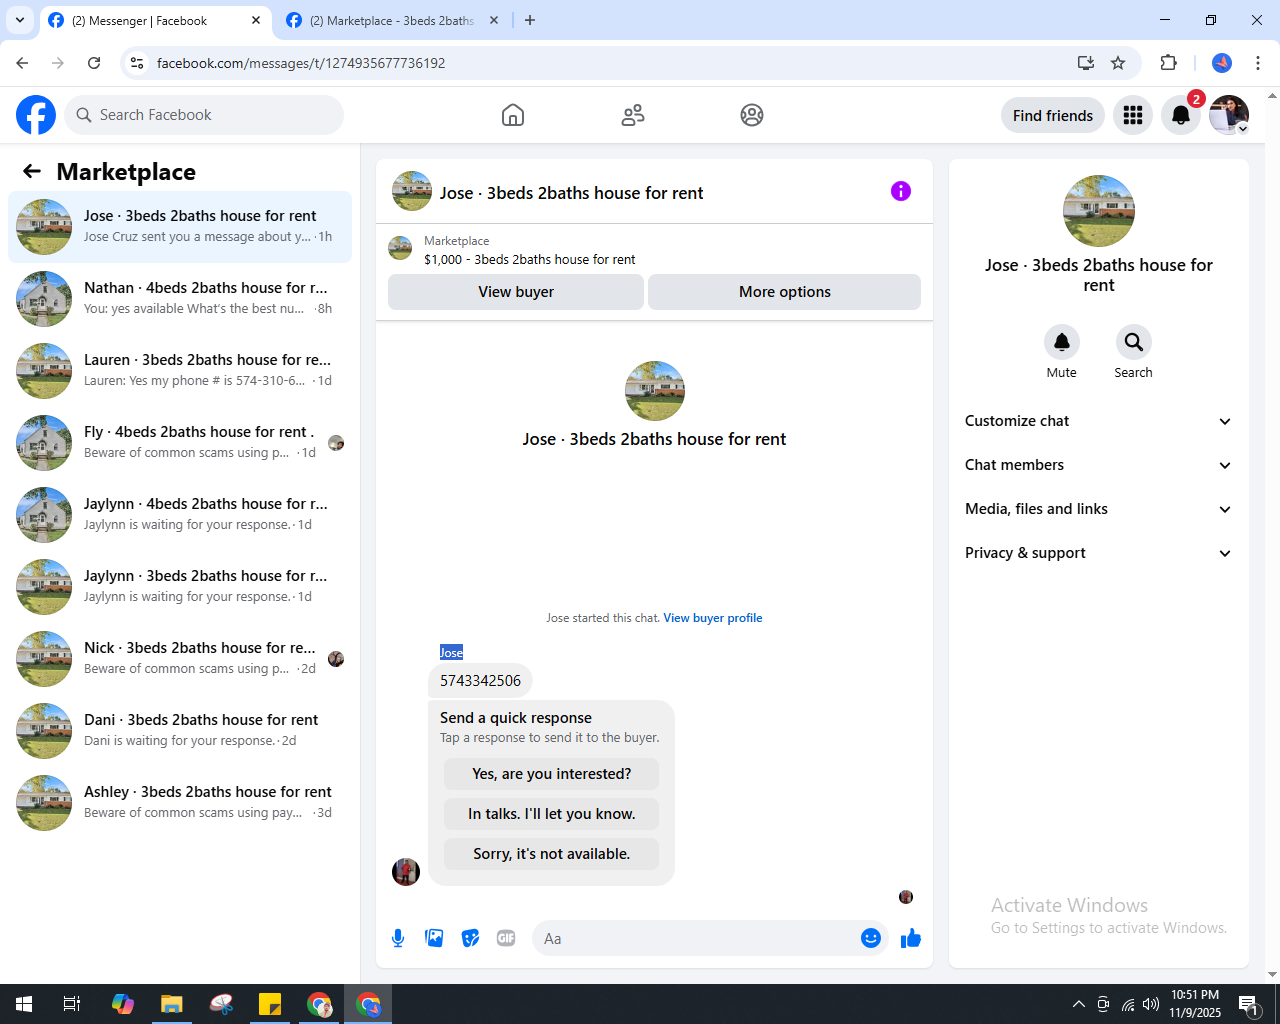1280x1024 pixels.
Task: Attach a photo with the image icon
Action: [x=434, y=938]
